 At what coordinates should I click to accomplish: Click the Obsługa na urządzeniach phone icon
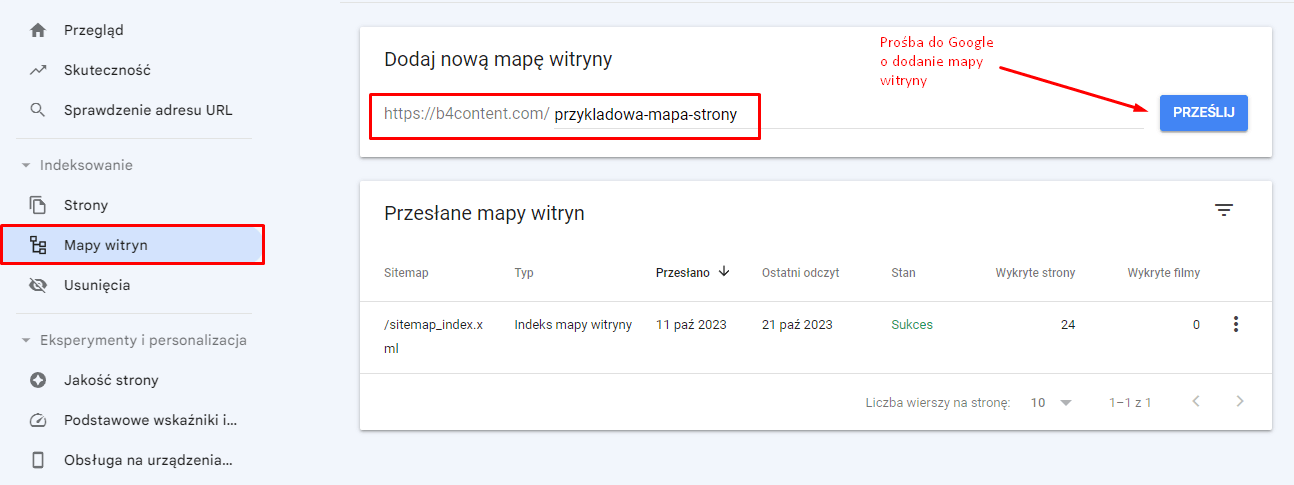38,460
